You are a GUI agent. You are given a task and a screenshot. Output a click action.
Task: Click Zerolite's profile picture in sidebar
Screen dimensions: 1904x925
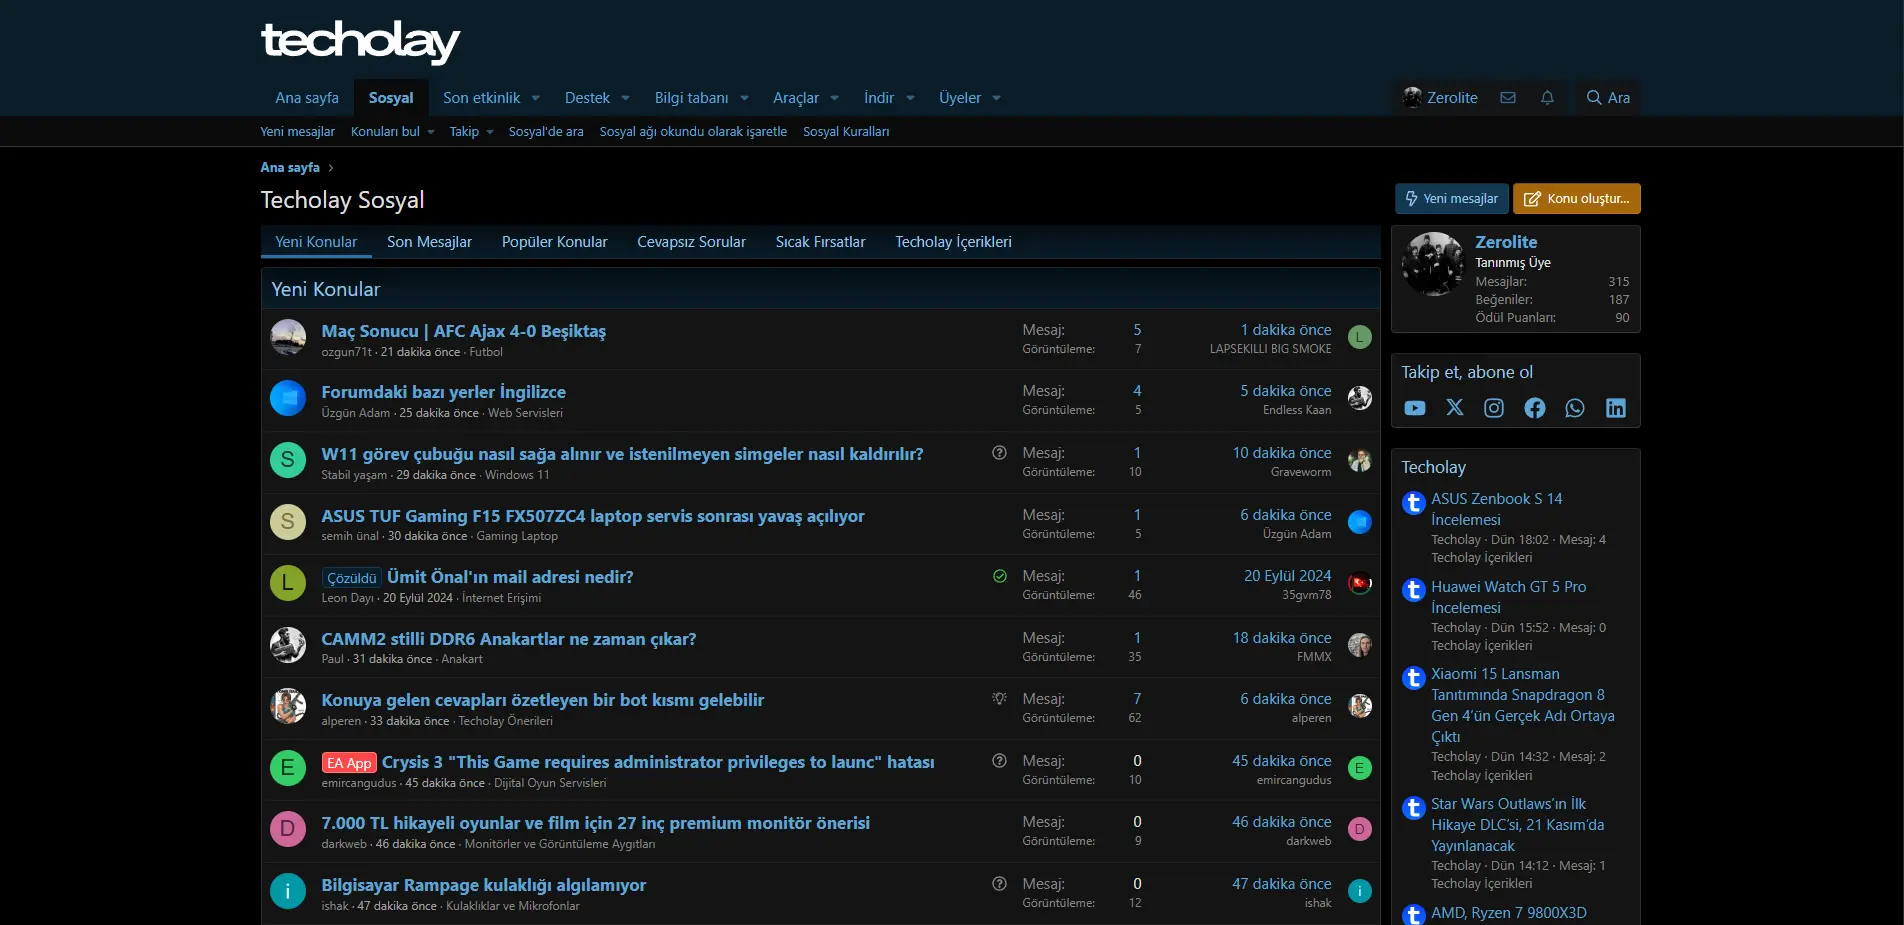1433,264
